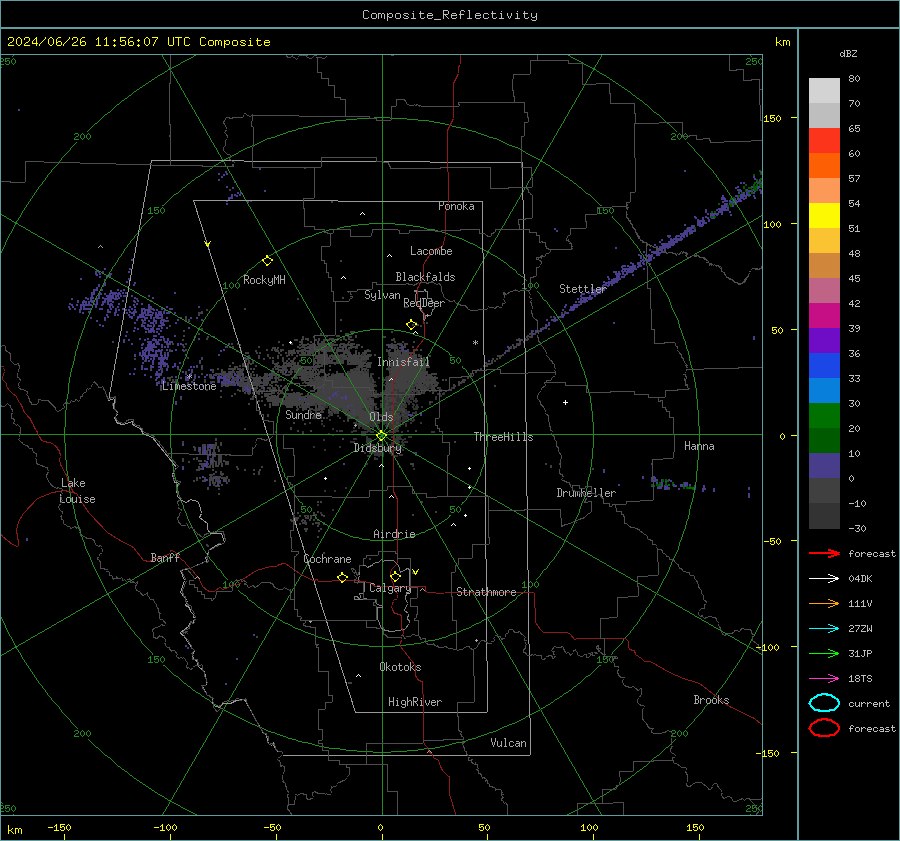900x841 pixels.
Task: Click the Airdrie label
Action: click(x=394, y=534)
